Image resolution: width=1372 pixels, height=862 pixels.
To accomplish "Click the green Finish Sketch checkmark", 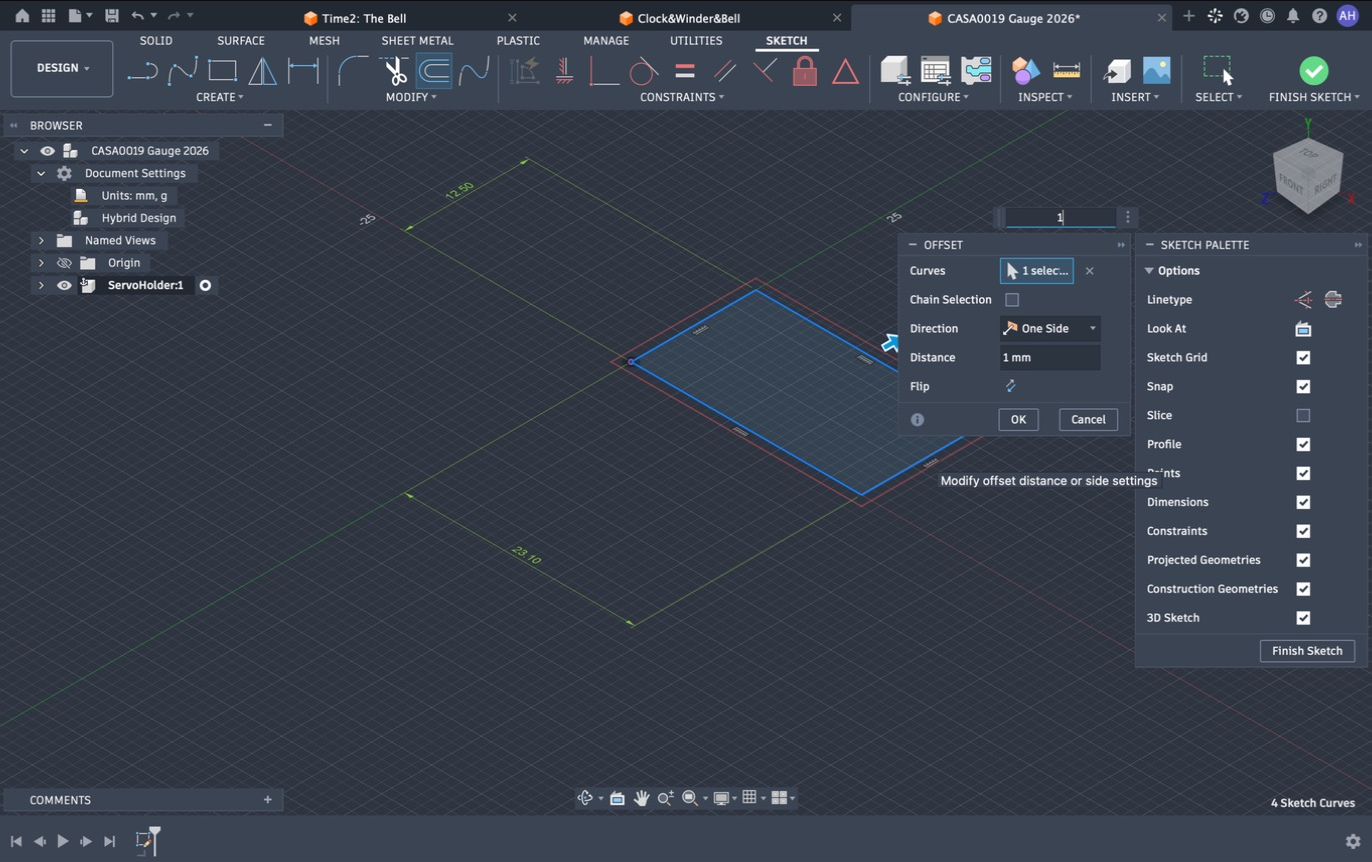I will click(x=1314, y=71).
